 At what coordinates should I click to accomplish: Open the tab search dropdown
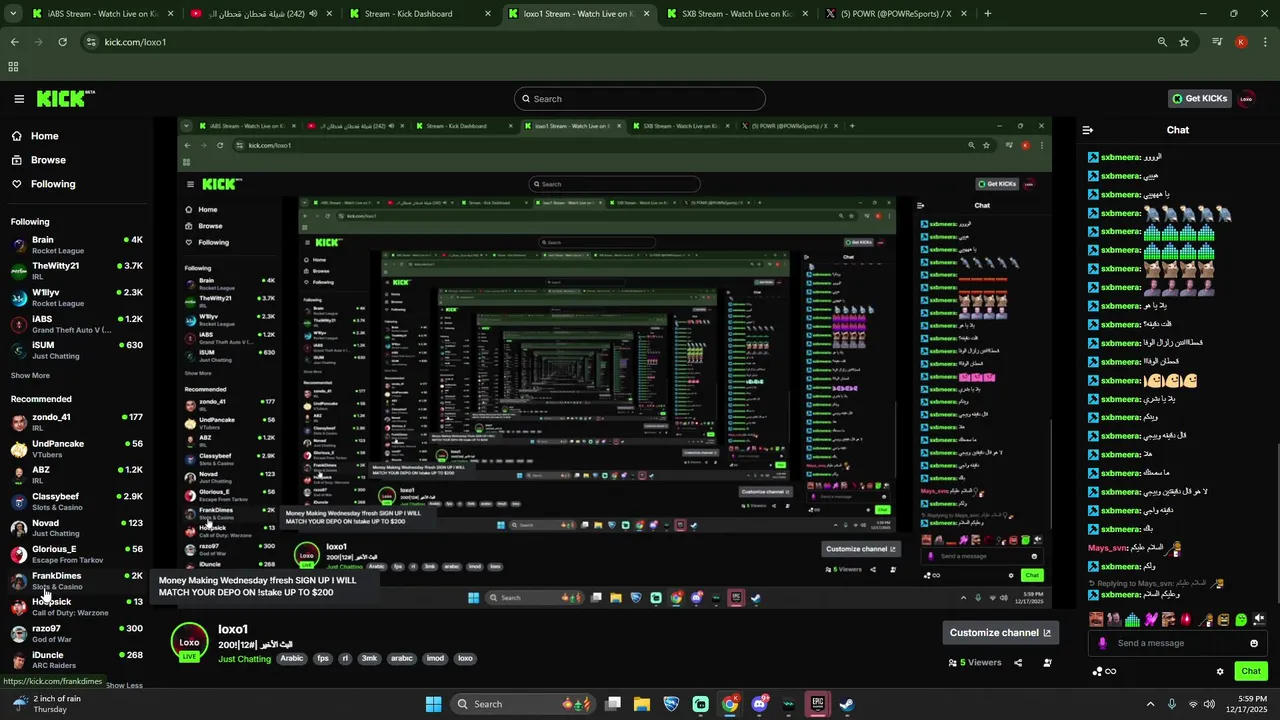click(12, 14)
